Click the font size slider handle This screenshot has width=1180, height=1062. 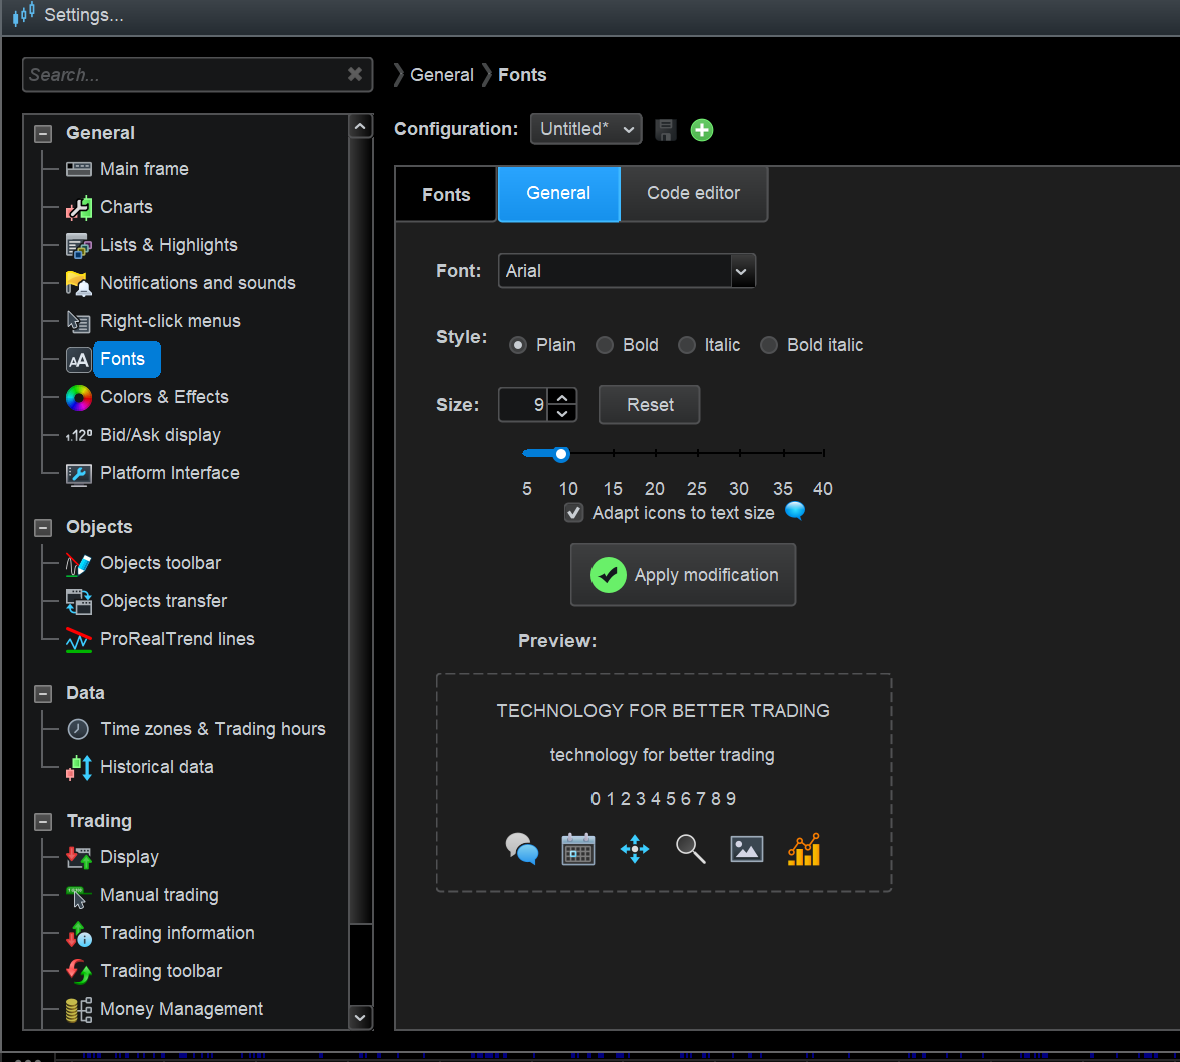561,454
